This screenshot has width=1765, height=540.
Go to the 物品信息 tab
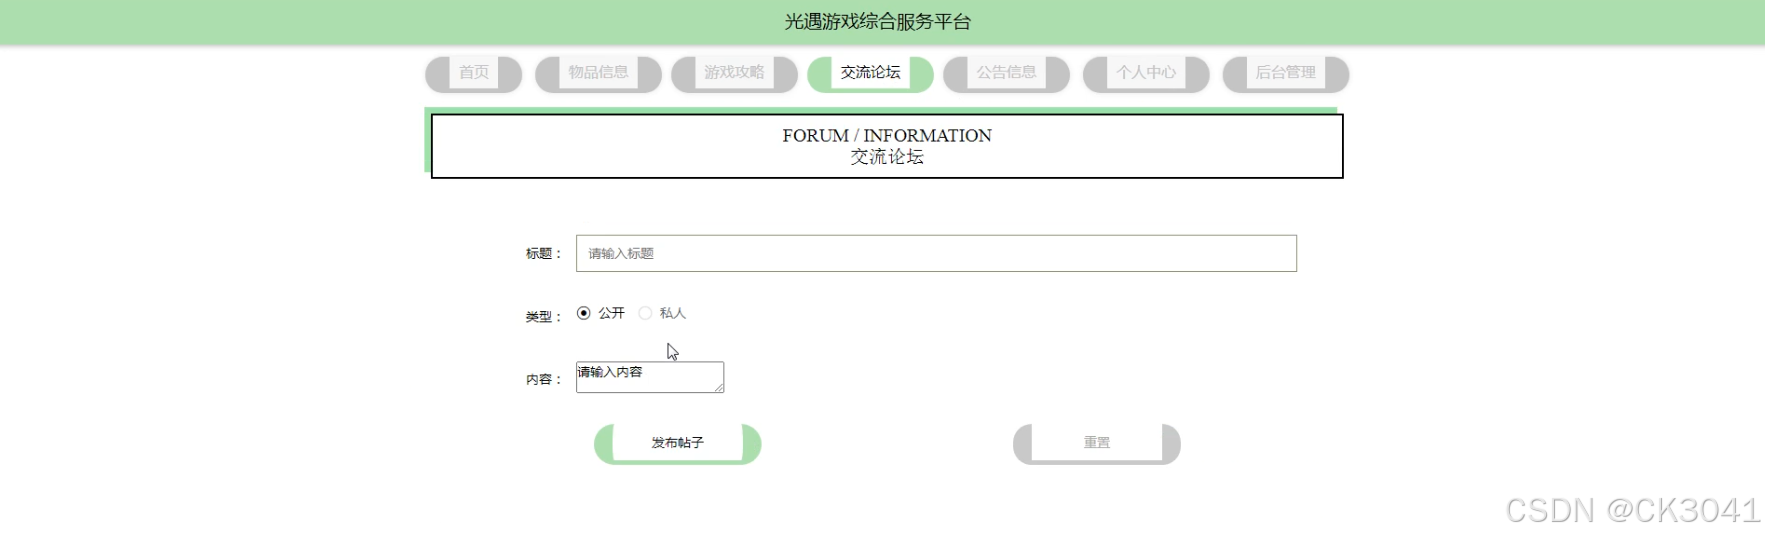pyautogui.click(x=598, y=73)
